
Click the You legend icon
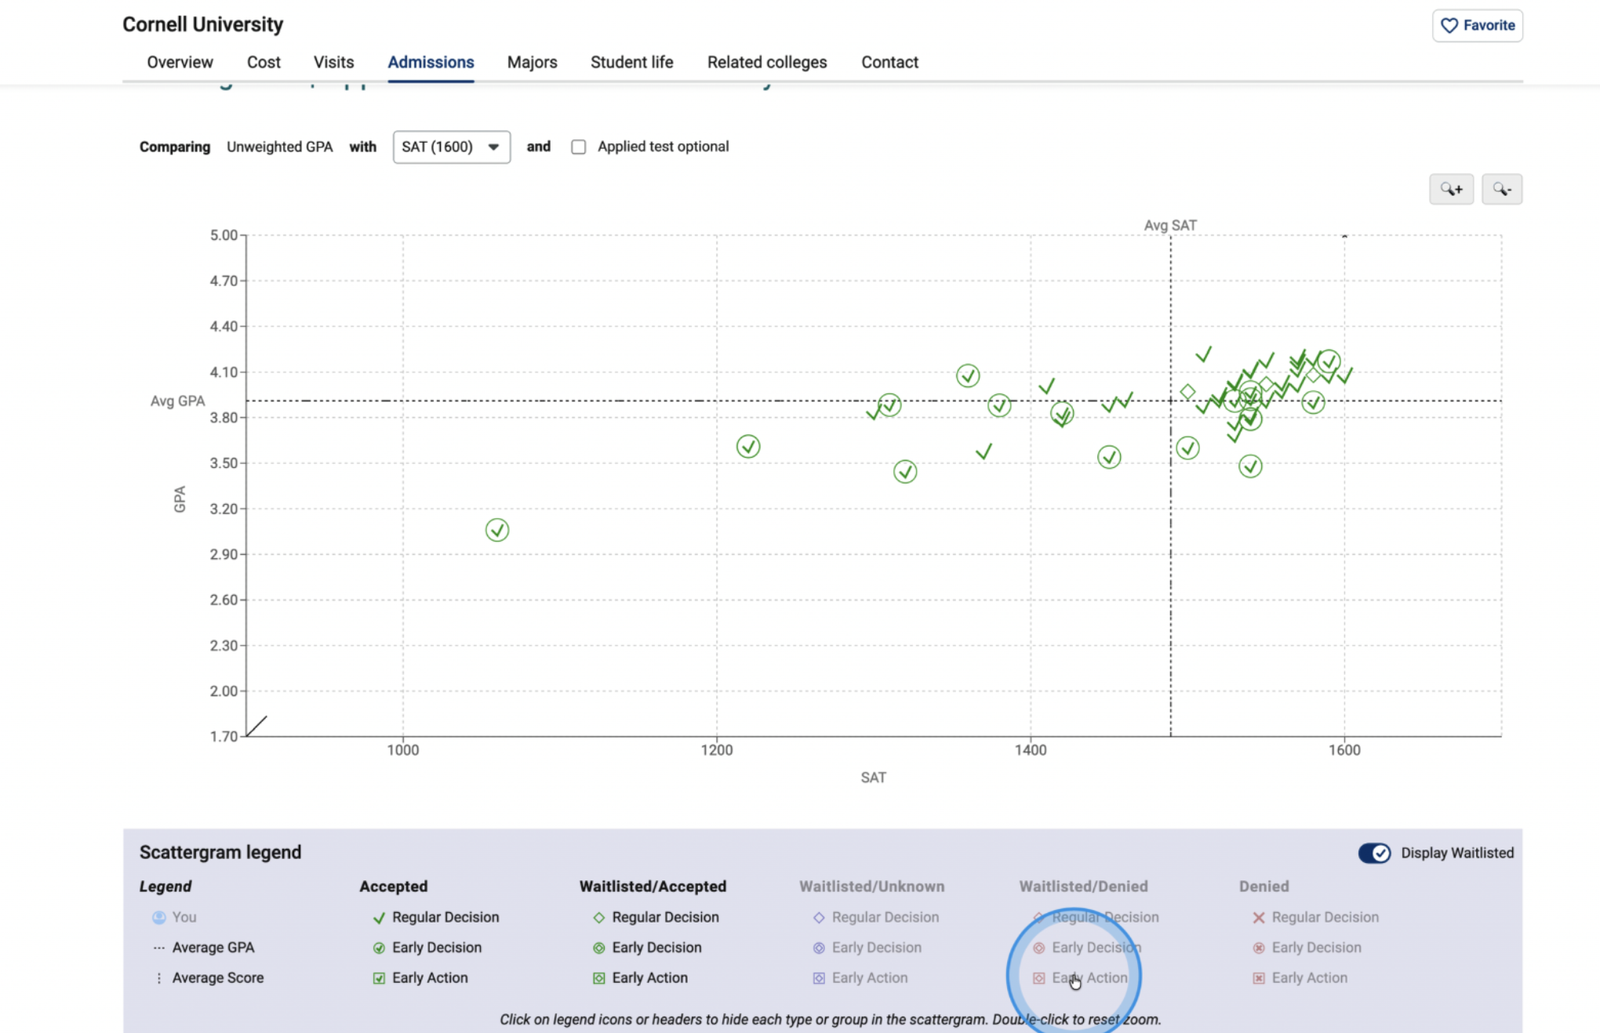pyautogui.click(x=159, y=917)
